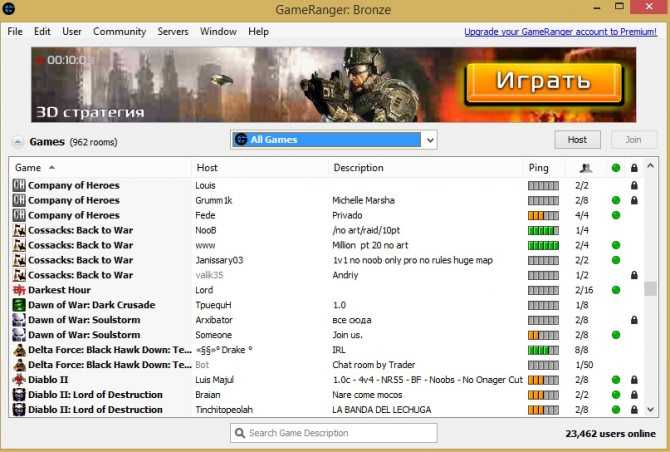Click the Join button

[633, 140]
